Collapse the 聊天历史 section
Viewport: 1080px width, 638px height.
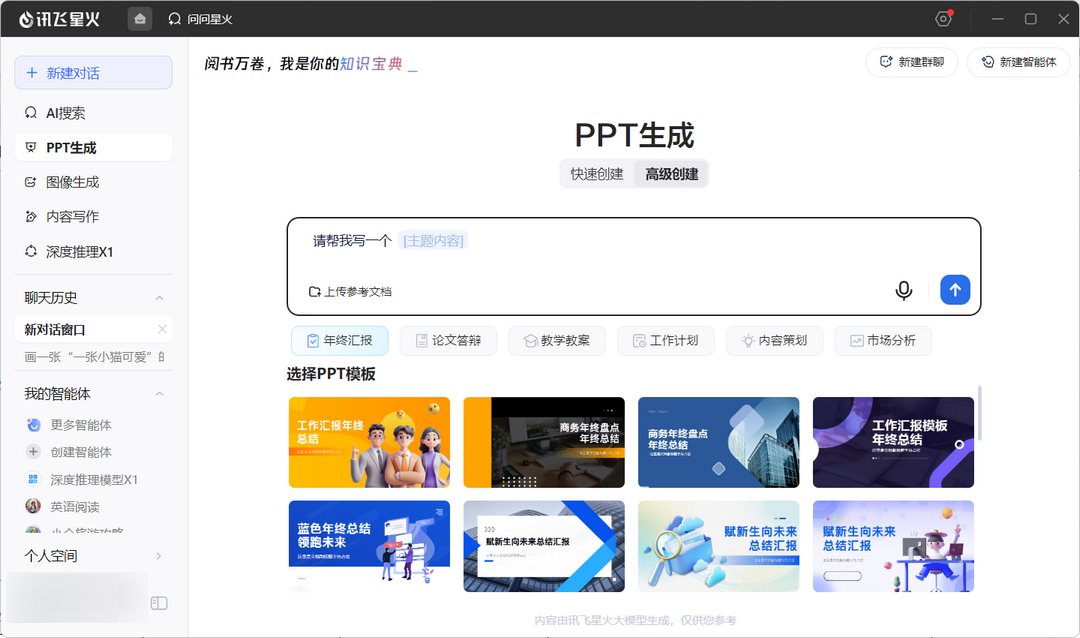159,298
